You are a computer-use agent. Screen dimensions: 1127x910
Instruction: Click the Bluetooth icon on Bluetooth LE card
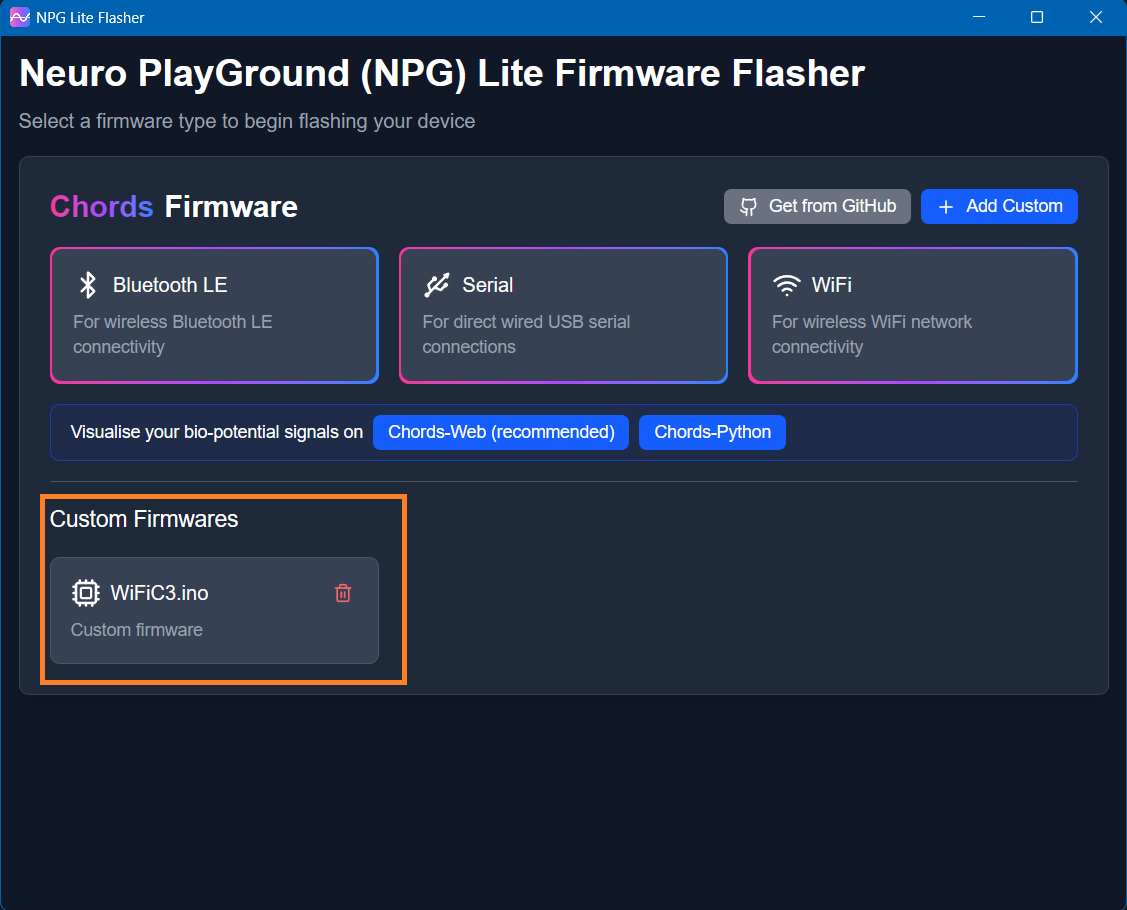tap(88, 285)
